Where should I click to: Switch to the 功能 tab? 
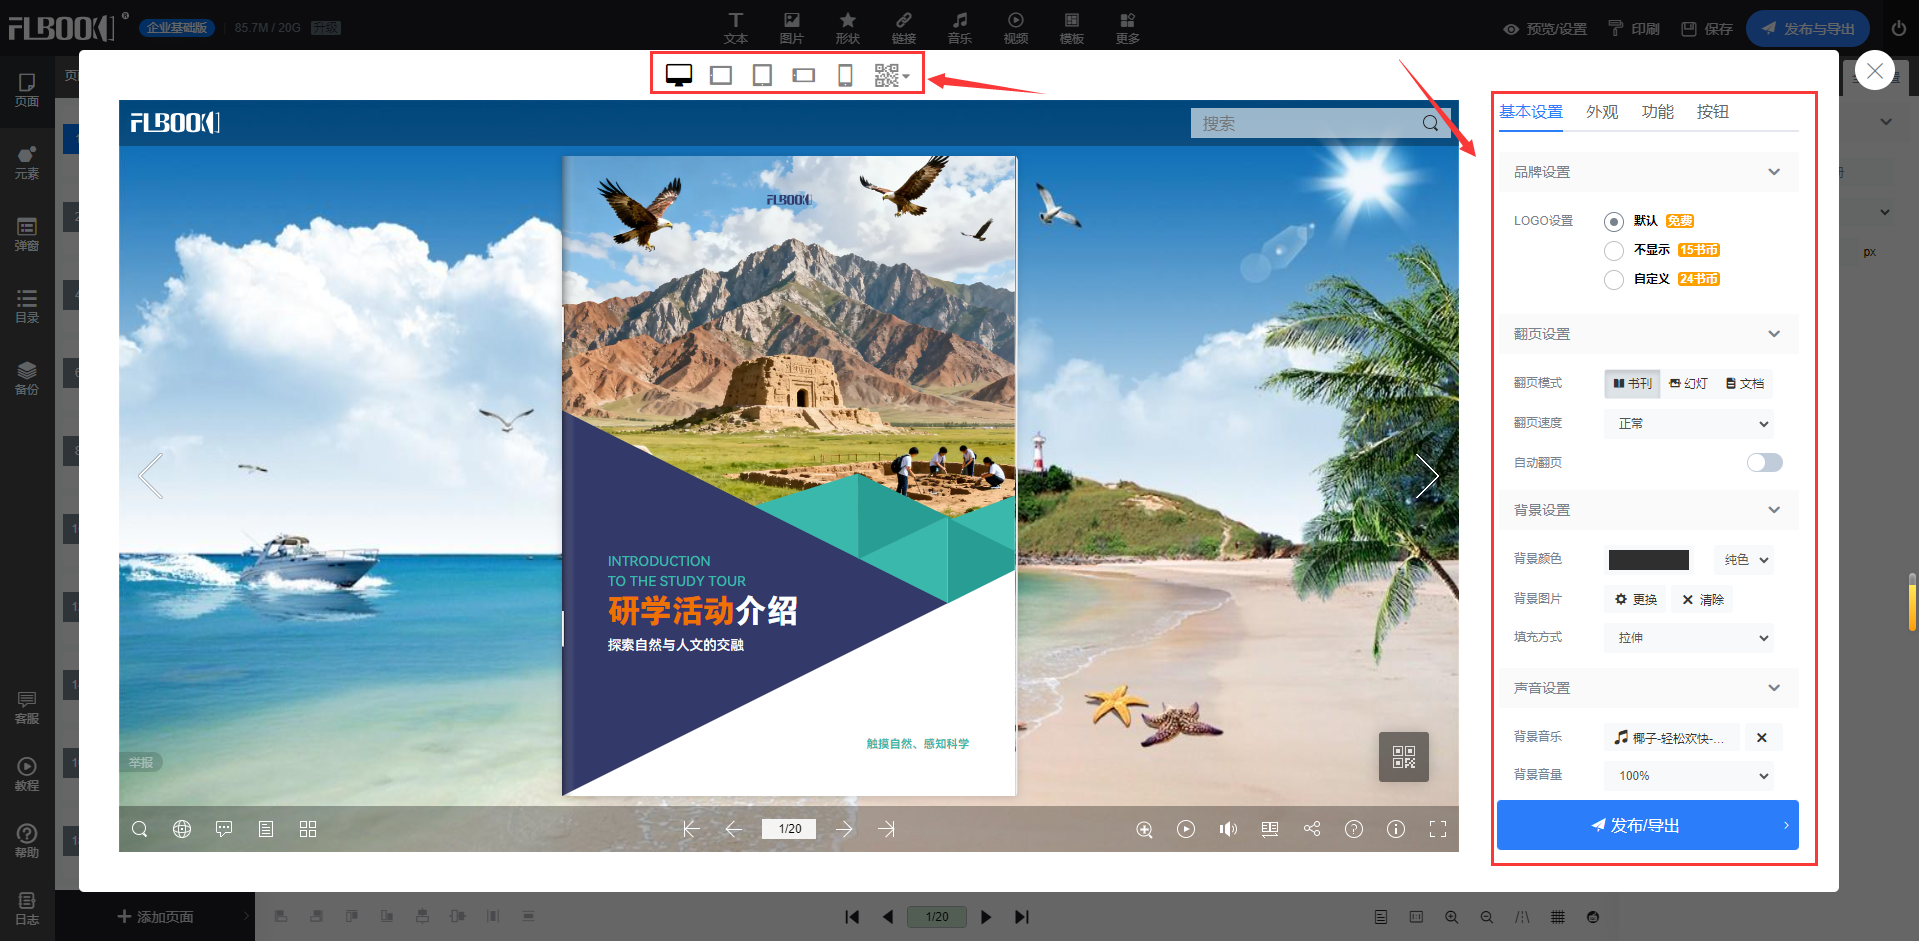point(1657,112)
